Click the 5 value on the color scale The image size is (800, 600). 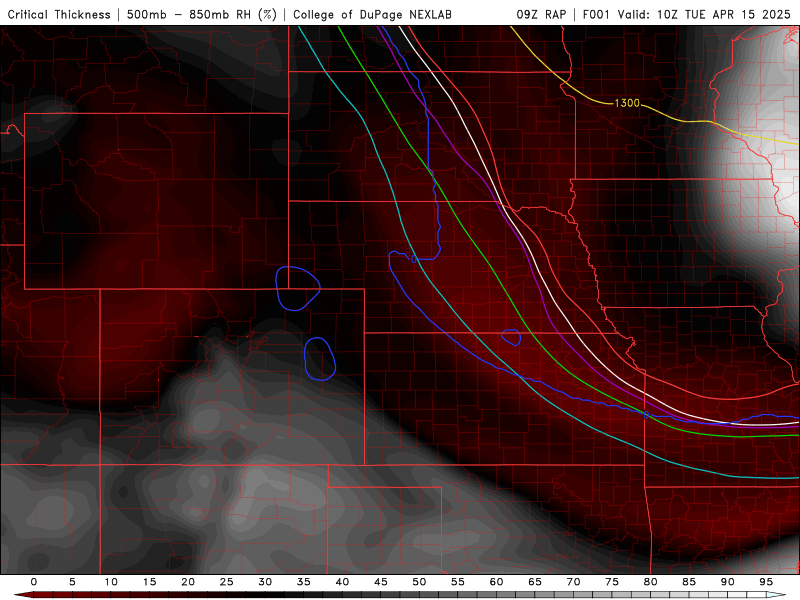pyautogui.click(x=72, y=582)
